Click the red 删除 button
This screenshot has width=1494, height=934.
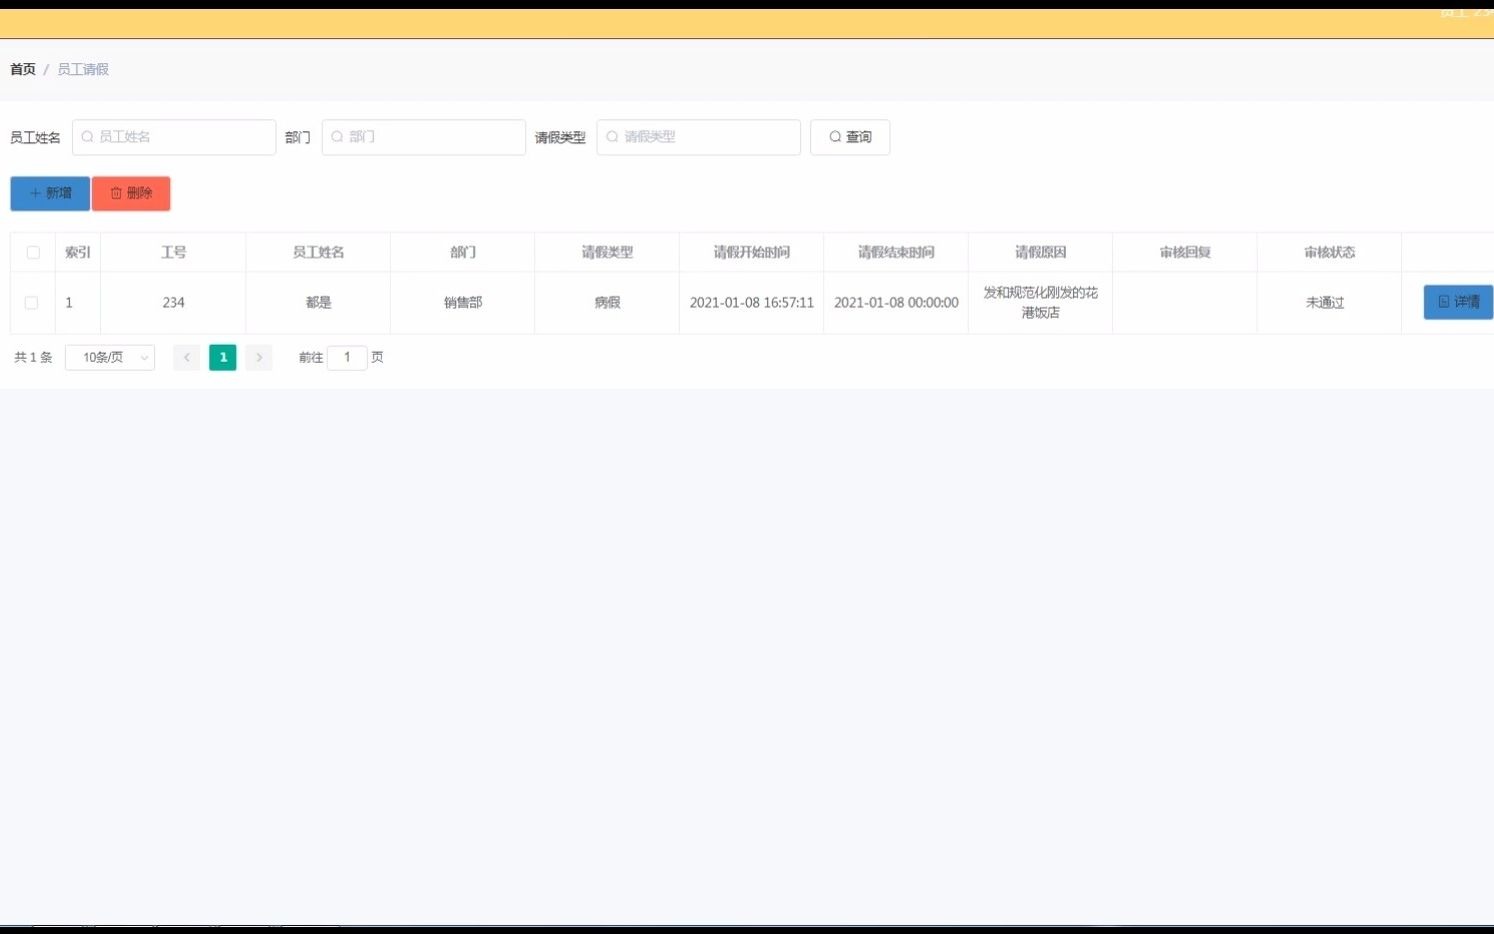pos(131,193)
